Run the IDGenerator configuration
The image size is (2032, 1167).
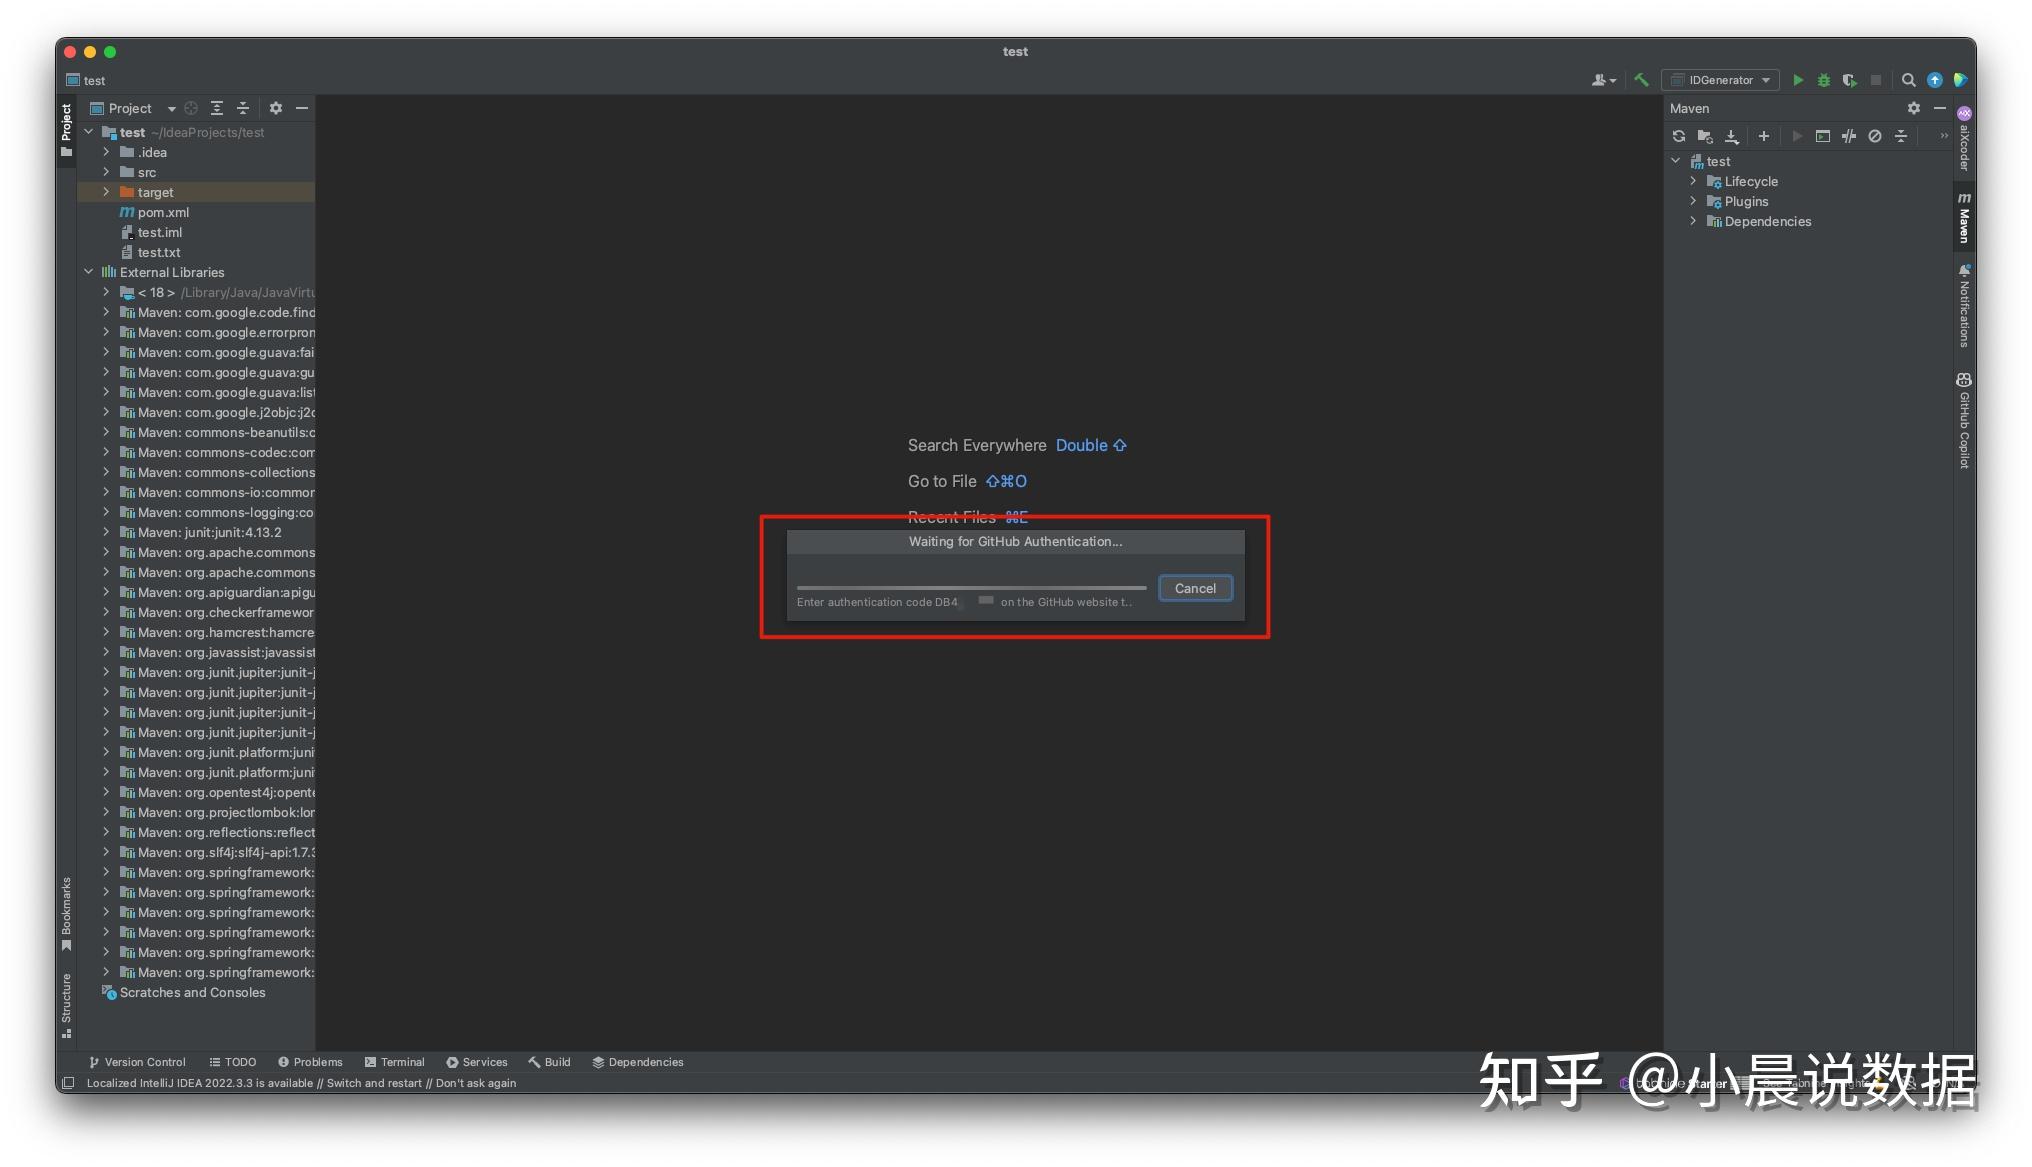[1798, 80]
